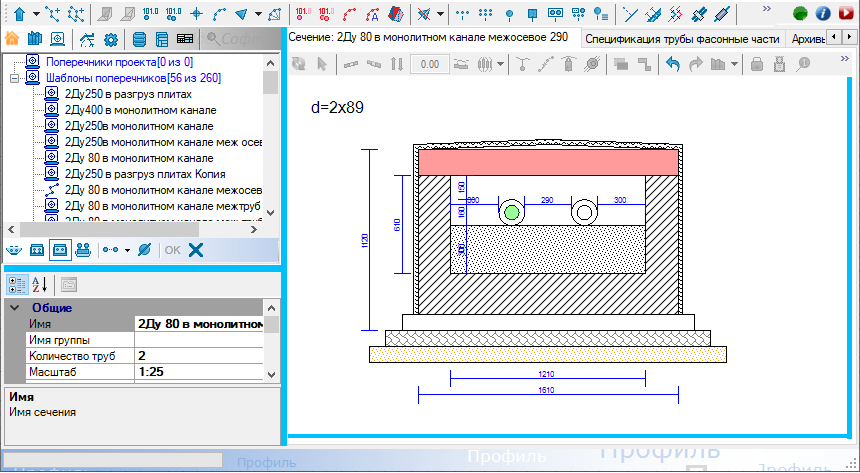Select 2Ду250 в разгруз плитах template

(128, 94)
